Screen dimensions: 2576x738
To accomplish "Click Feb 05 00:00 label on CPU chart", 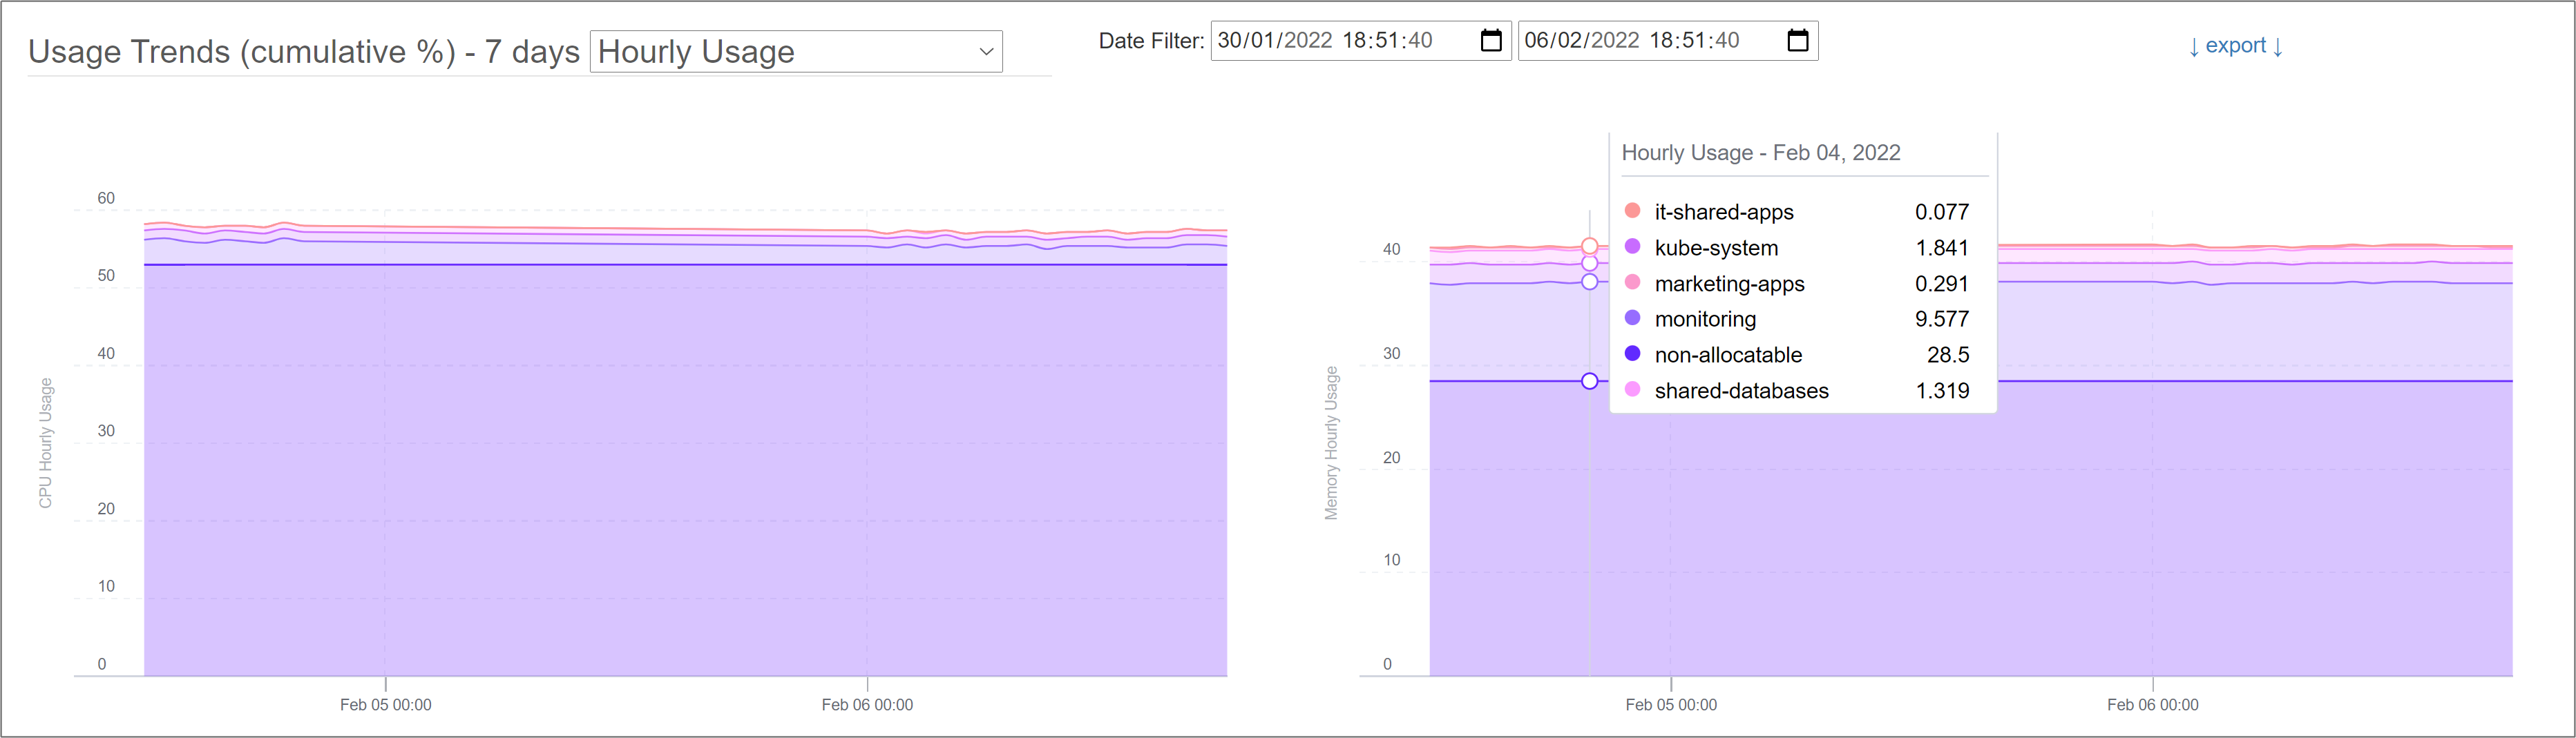I will [385, 705].
